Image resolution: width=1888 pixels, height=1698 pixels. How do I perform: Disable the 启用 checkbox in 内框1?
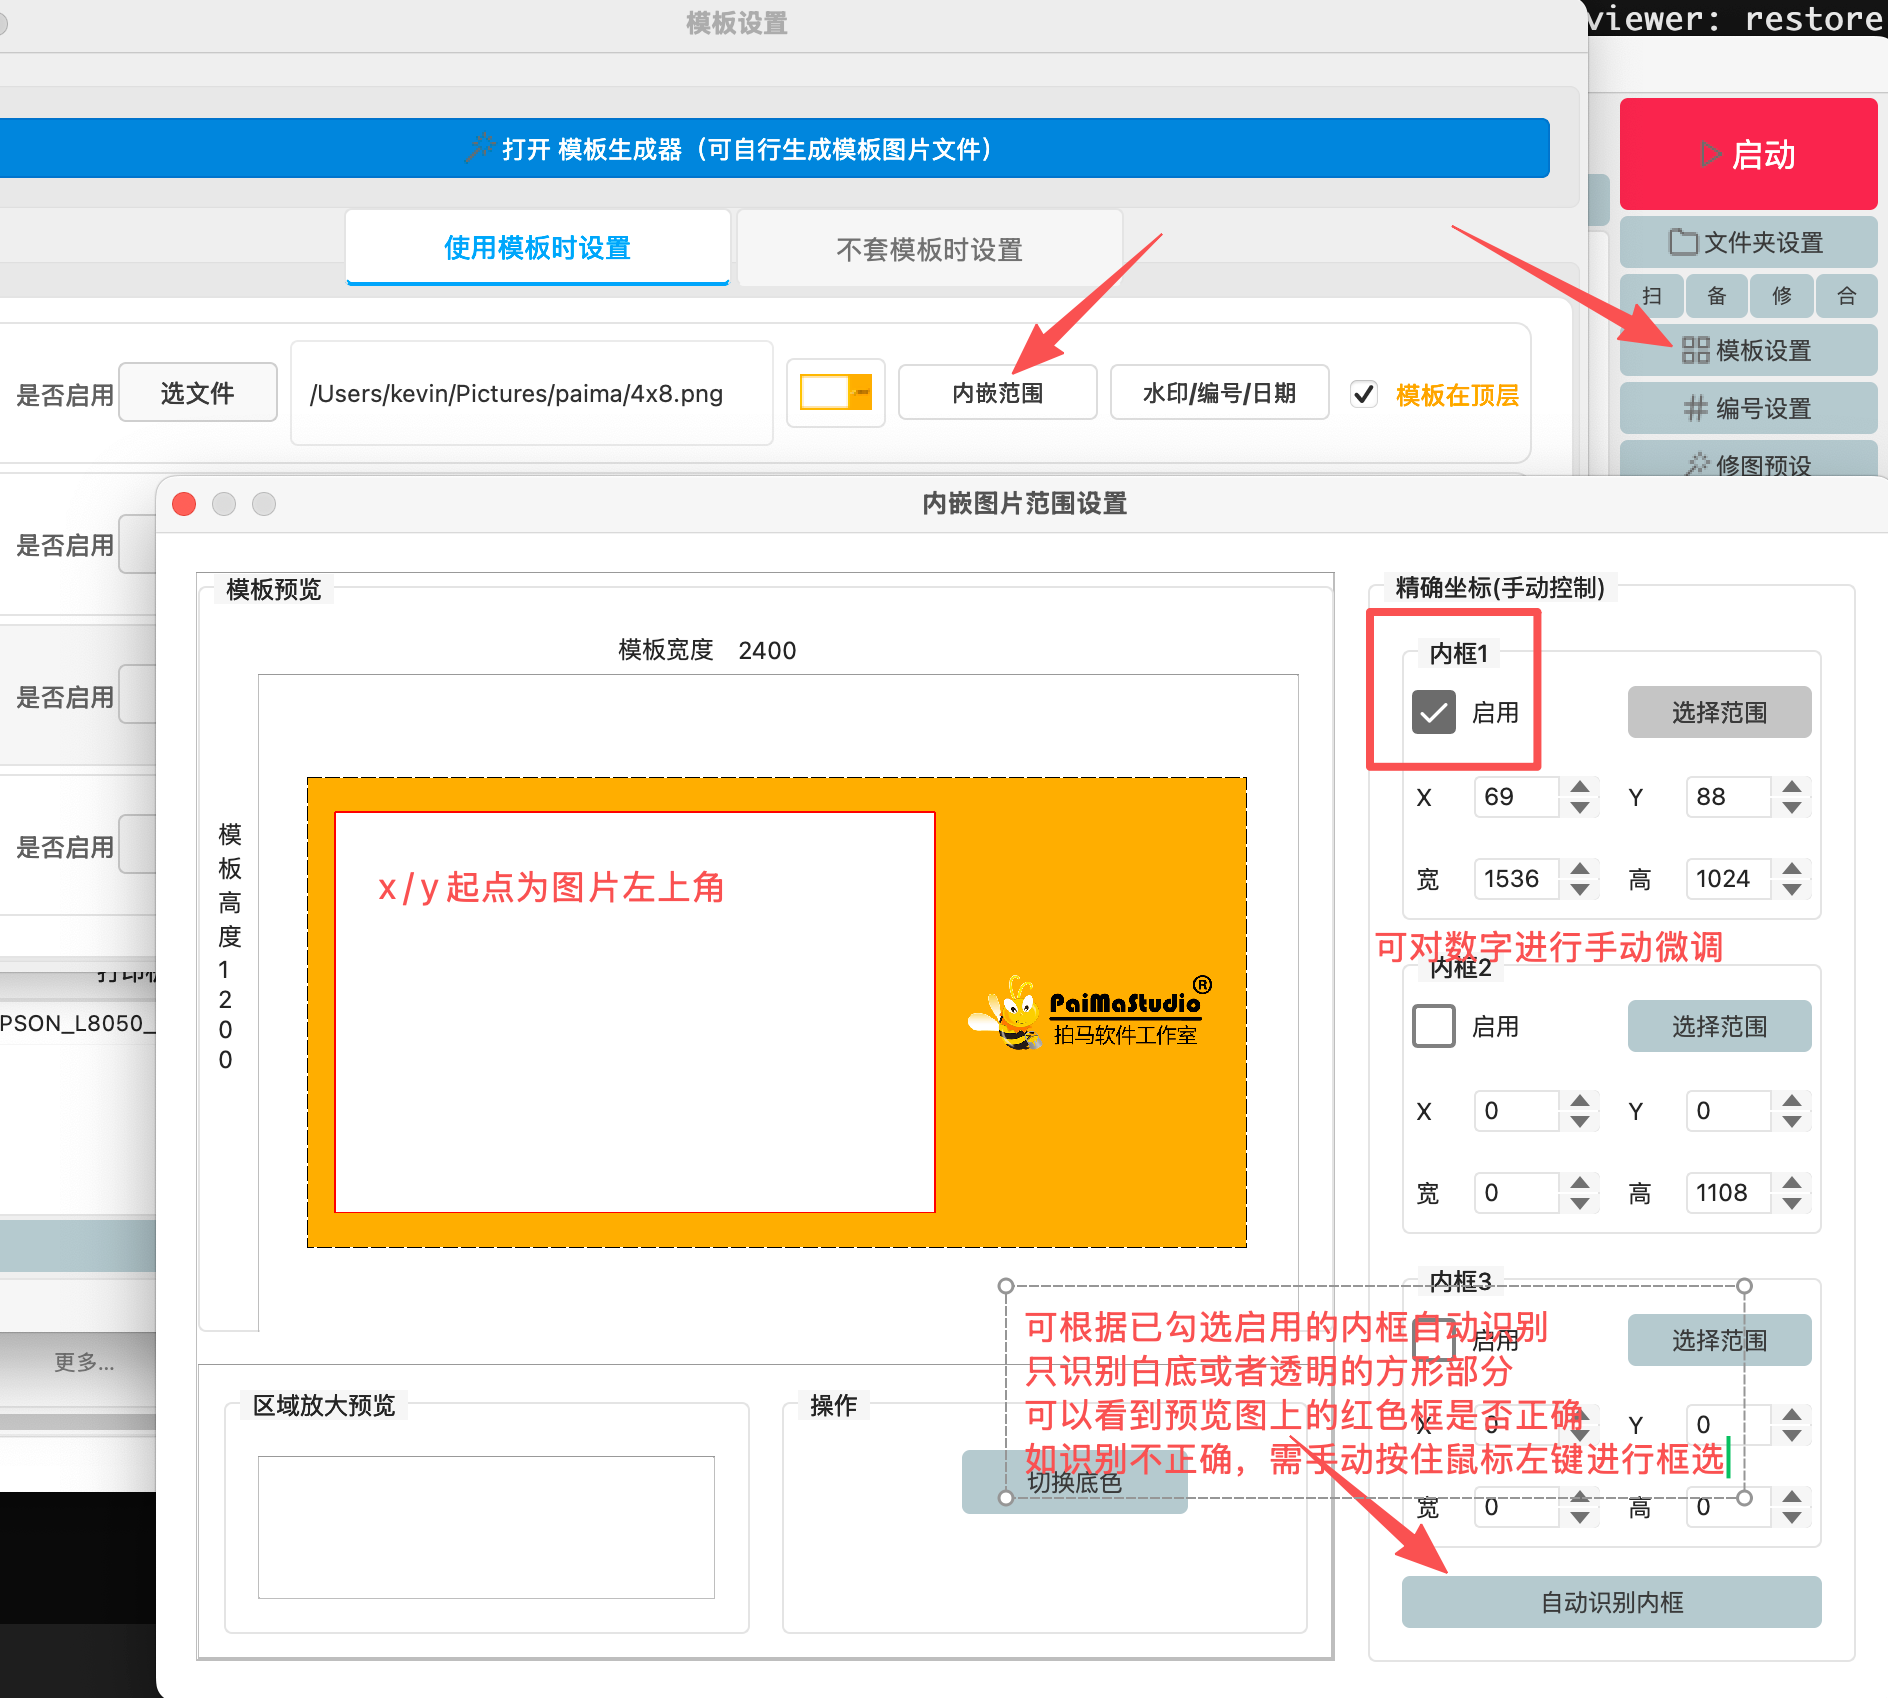pos(1434,712)
